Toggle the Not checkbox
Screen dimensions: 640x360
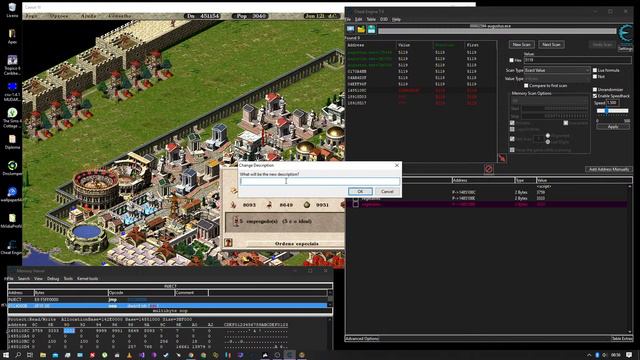tap(595, 76)
